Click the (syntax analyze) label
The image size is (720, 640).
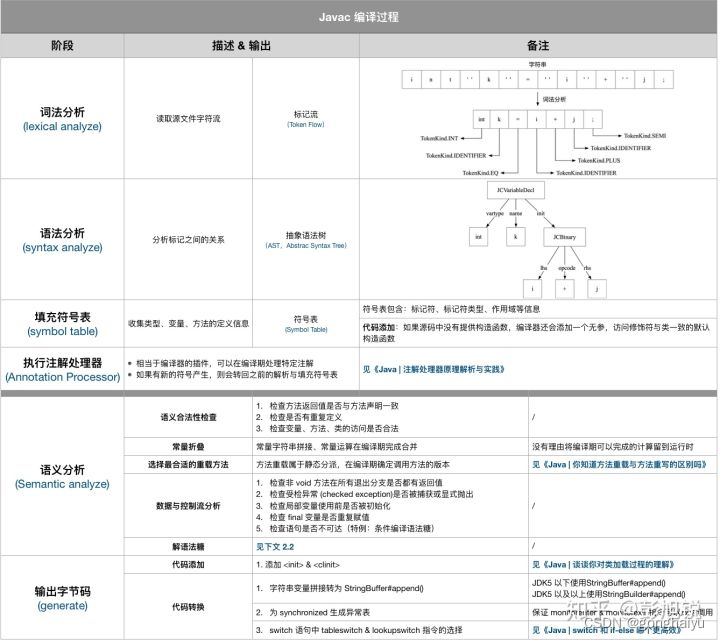(x=62, y=247)
